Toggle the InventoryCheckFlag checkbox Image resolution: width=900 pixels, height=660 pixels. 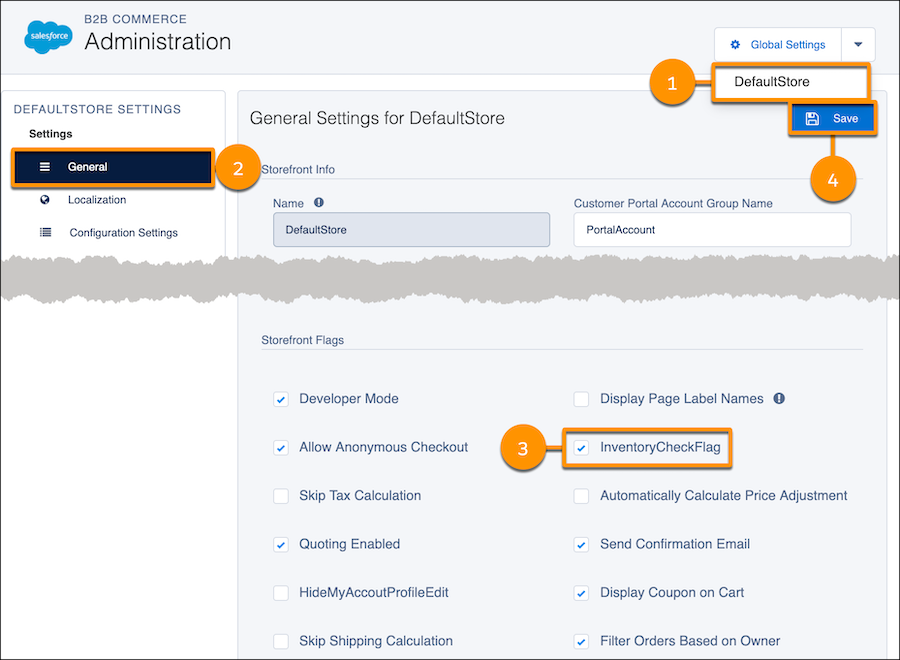point(582,448)
